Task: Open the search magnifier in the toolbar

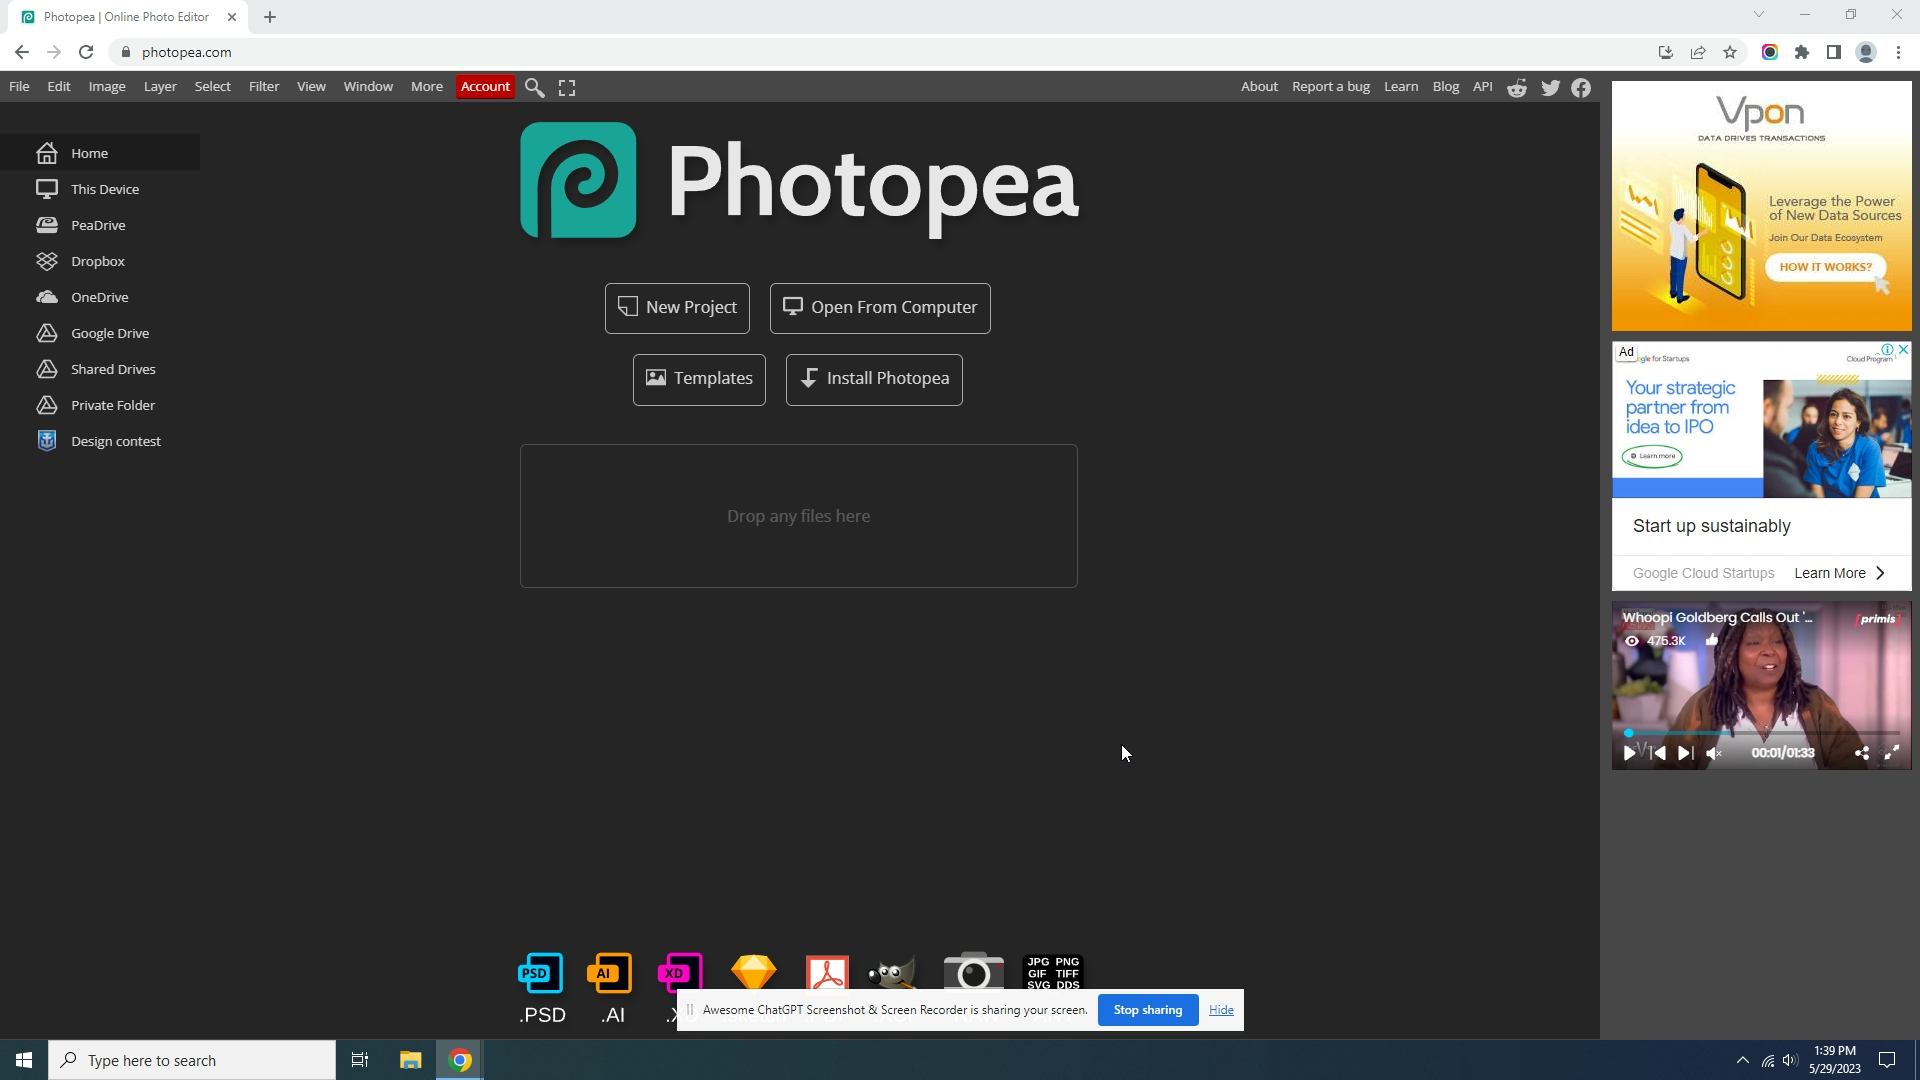Action: [535, 87]
